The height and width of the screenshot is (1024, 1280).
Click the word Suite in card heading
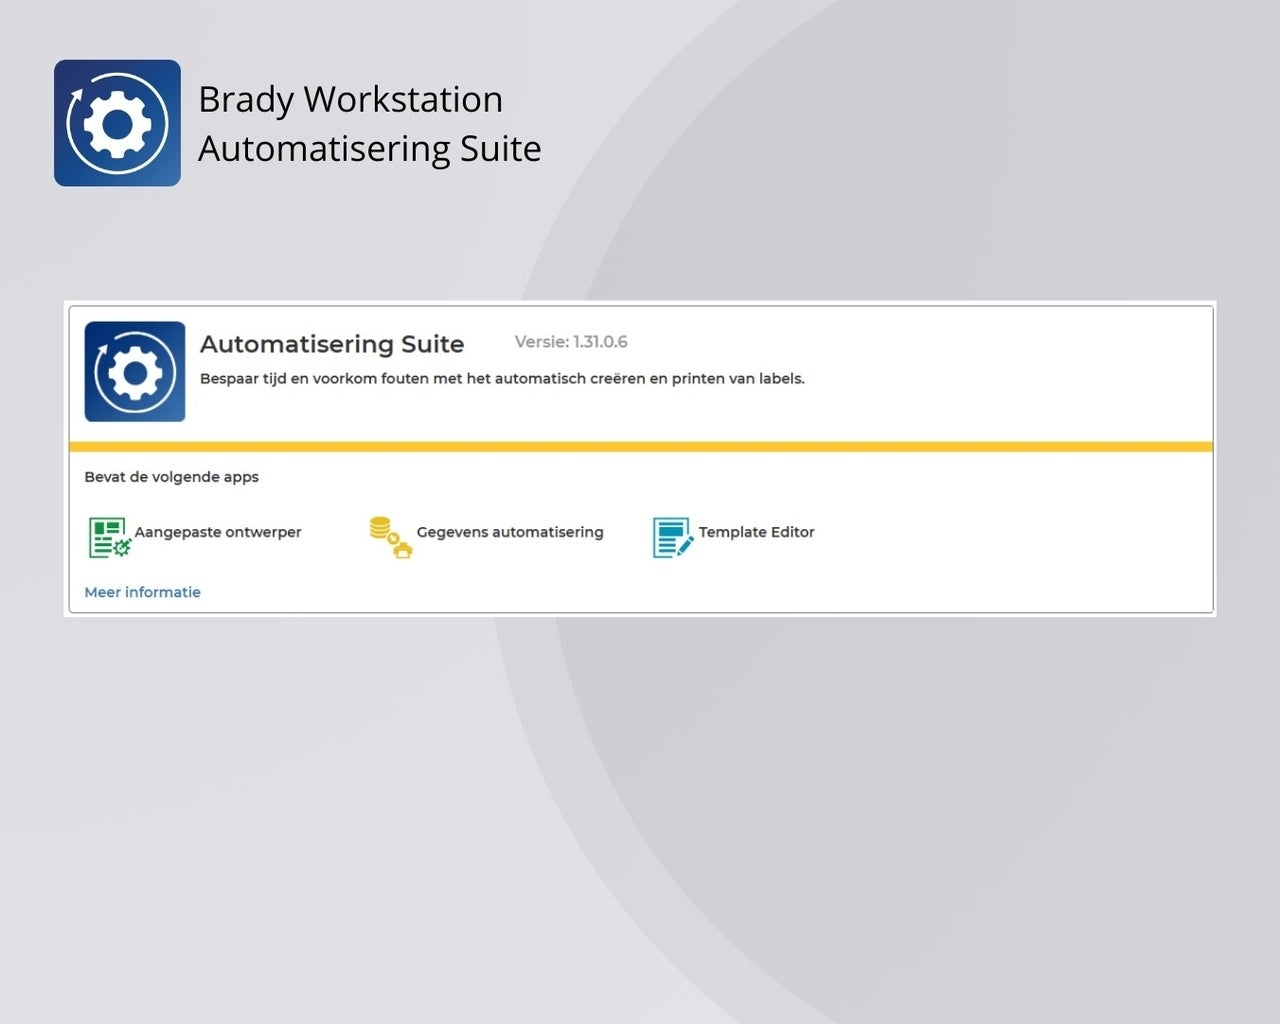(x=433, y=344)
